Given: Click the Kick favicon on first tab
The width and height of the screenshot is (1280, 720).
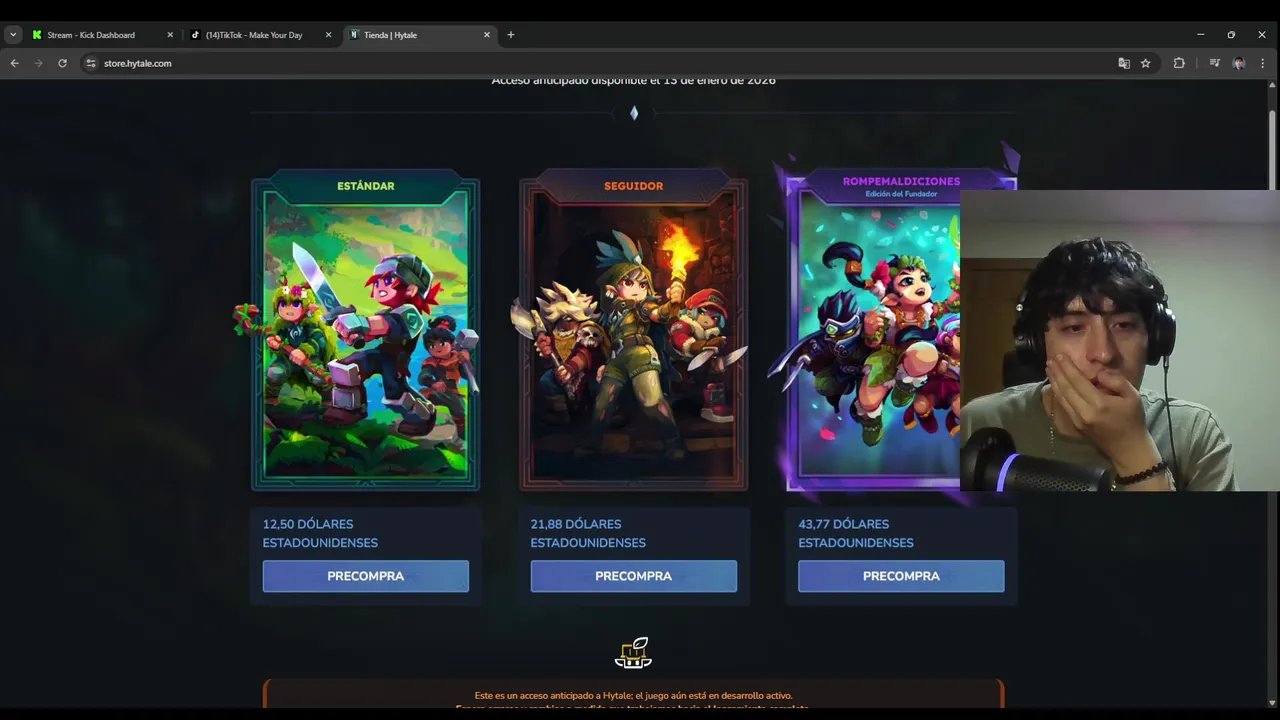Looking at the screenshot, I should coord(37,35).
